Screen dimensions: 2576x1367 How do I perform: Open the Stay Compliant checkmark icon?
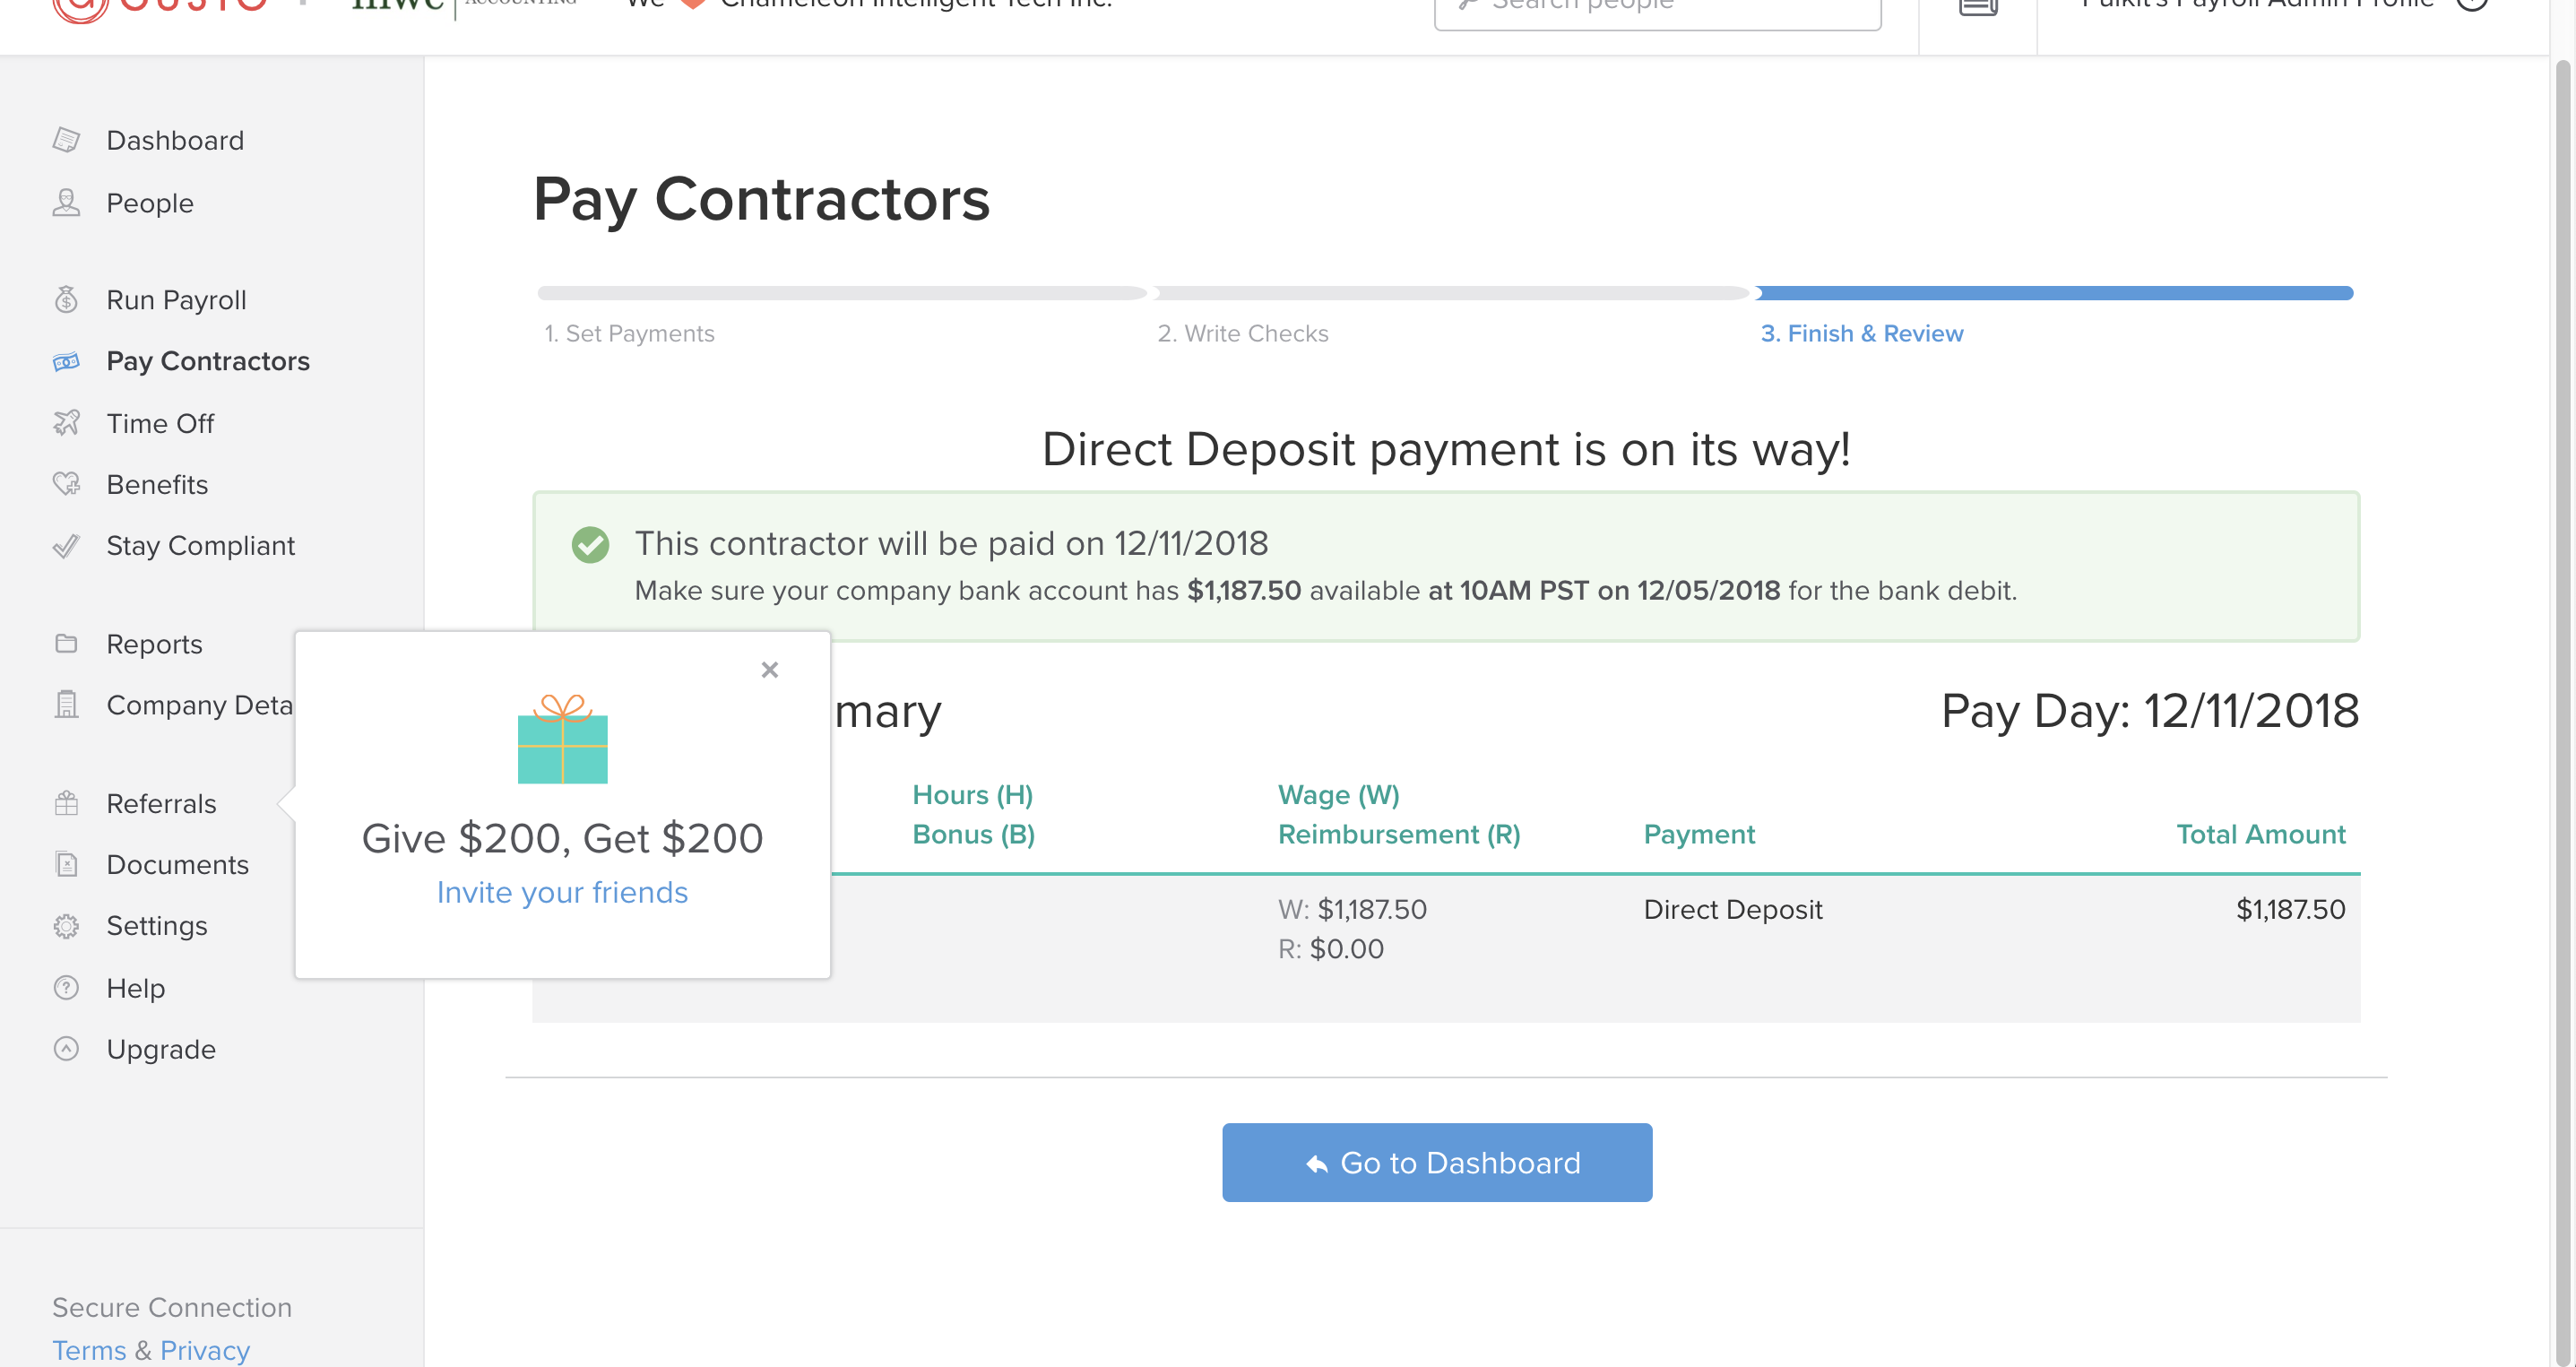[x=66, y=546]
